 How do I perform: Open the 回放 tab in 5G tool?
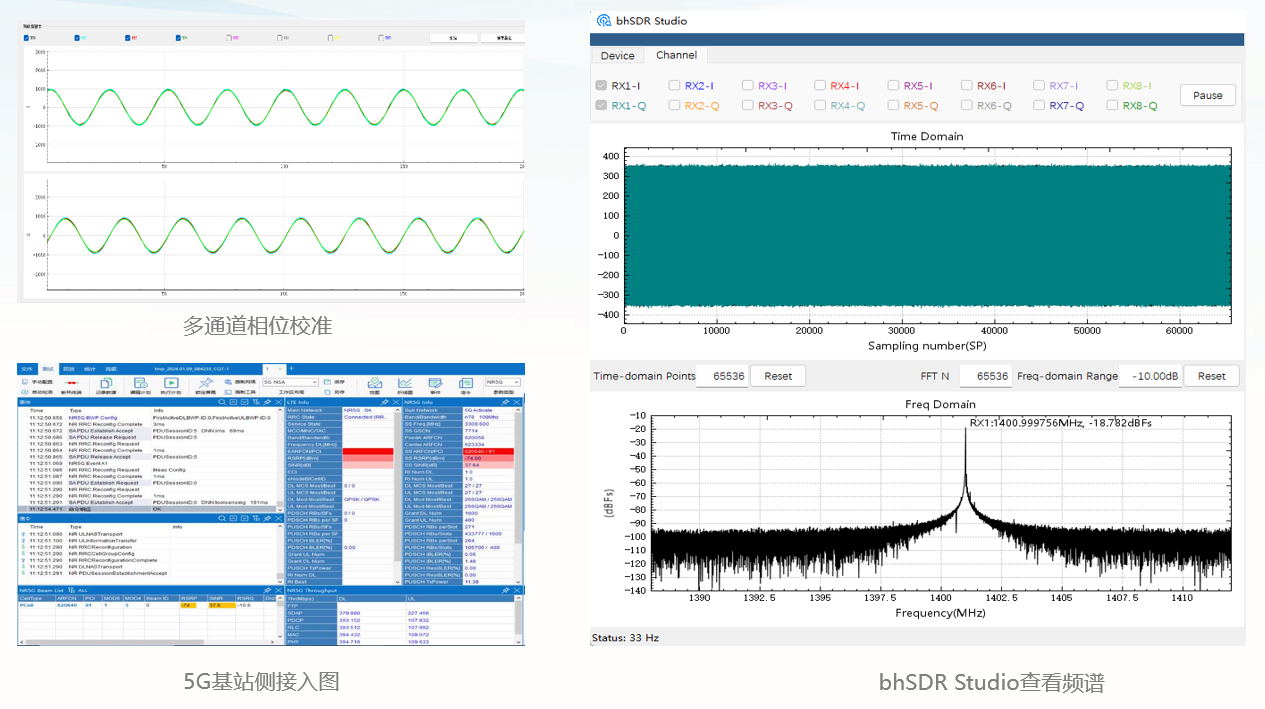[70, 368]
